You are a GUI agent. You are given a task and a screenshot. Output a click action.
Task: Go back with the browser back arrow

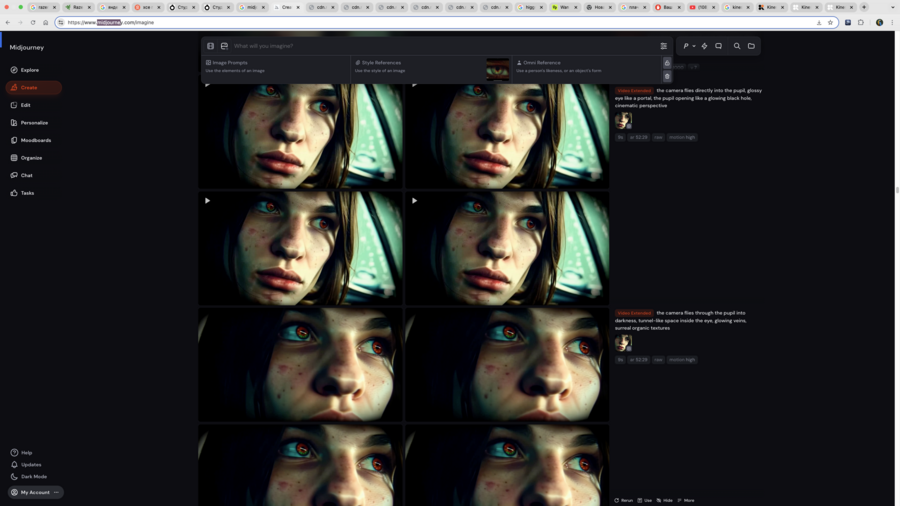click(x=7, y=22)
